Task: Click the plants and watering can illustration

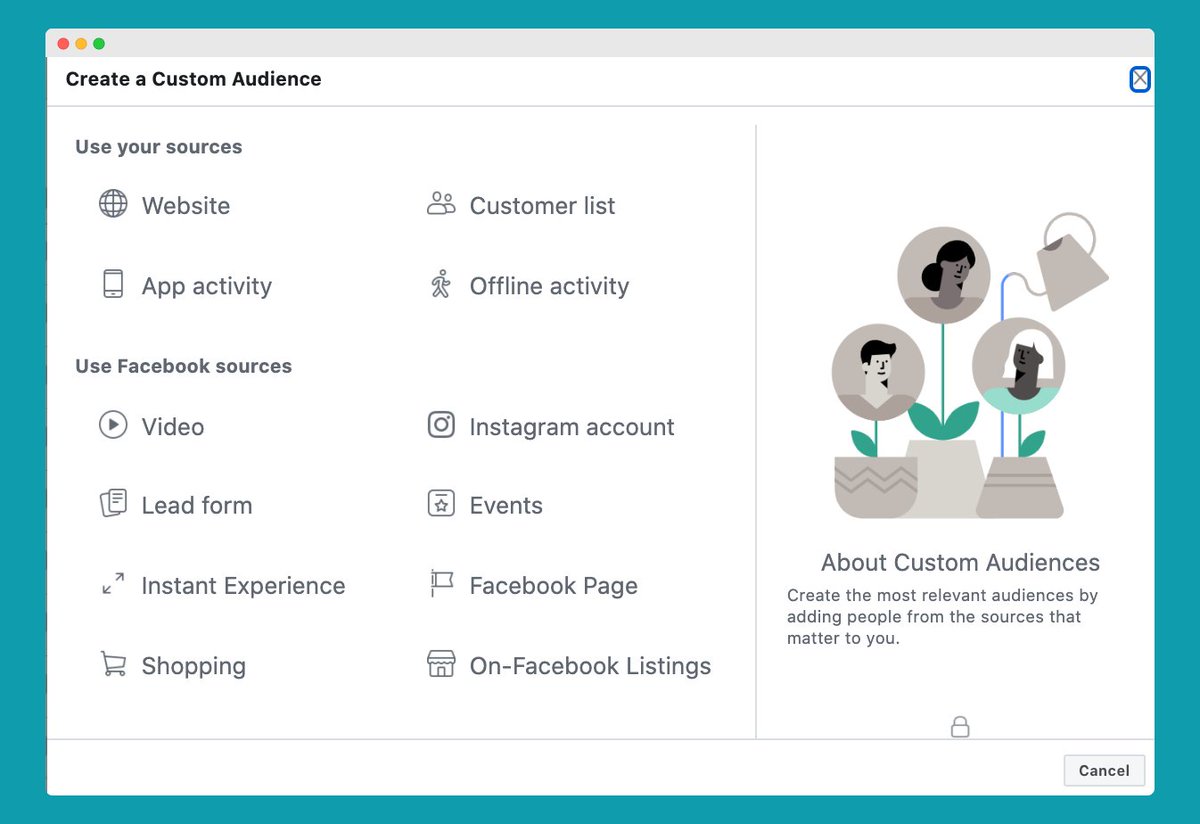Action: (968, 366)
